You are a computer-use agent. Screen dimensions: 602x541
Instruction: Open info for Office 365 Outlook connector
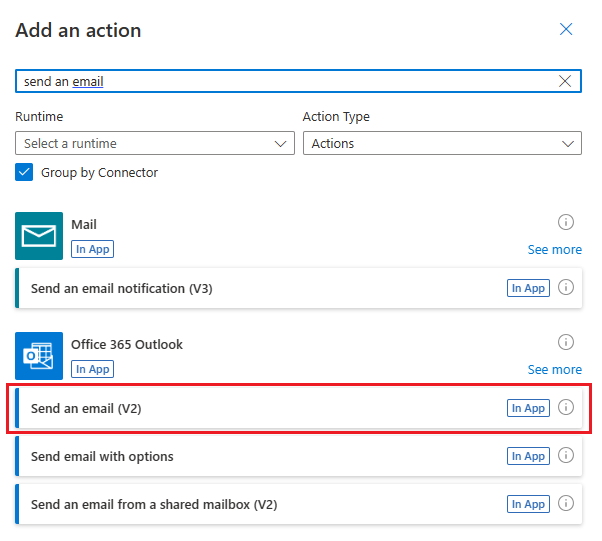point(565,342)
